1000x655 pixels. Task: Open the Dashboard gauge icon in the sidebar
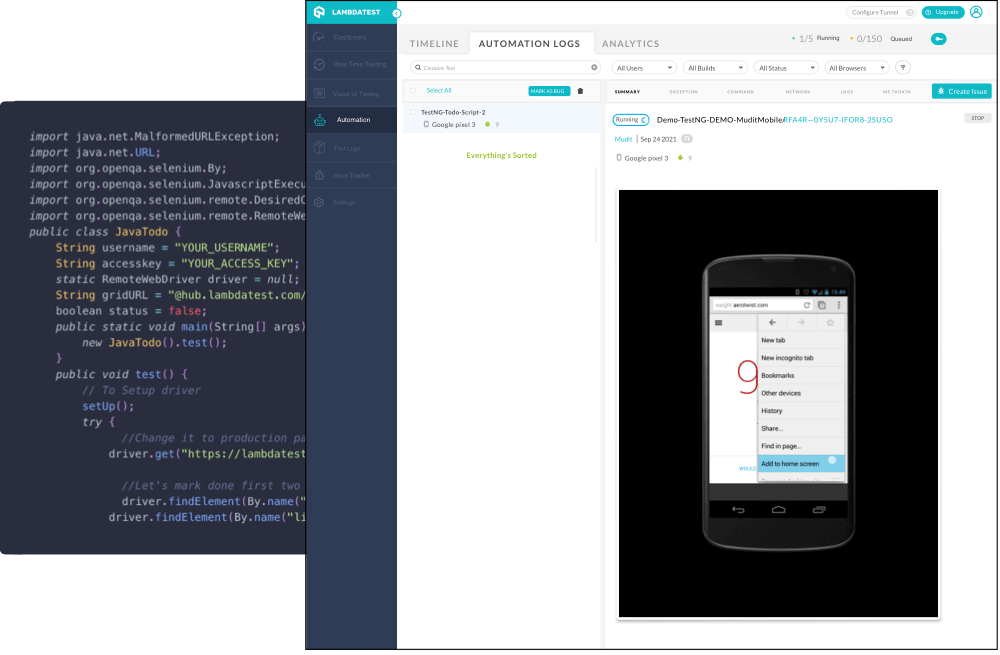click(x=320, y=37)
